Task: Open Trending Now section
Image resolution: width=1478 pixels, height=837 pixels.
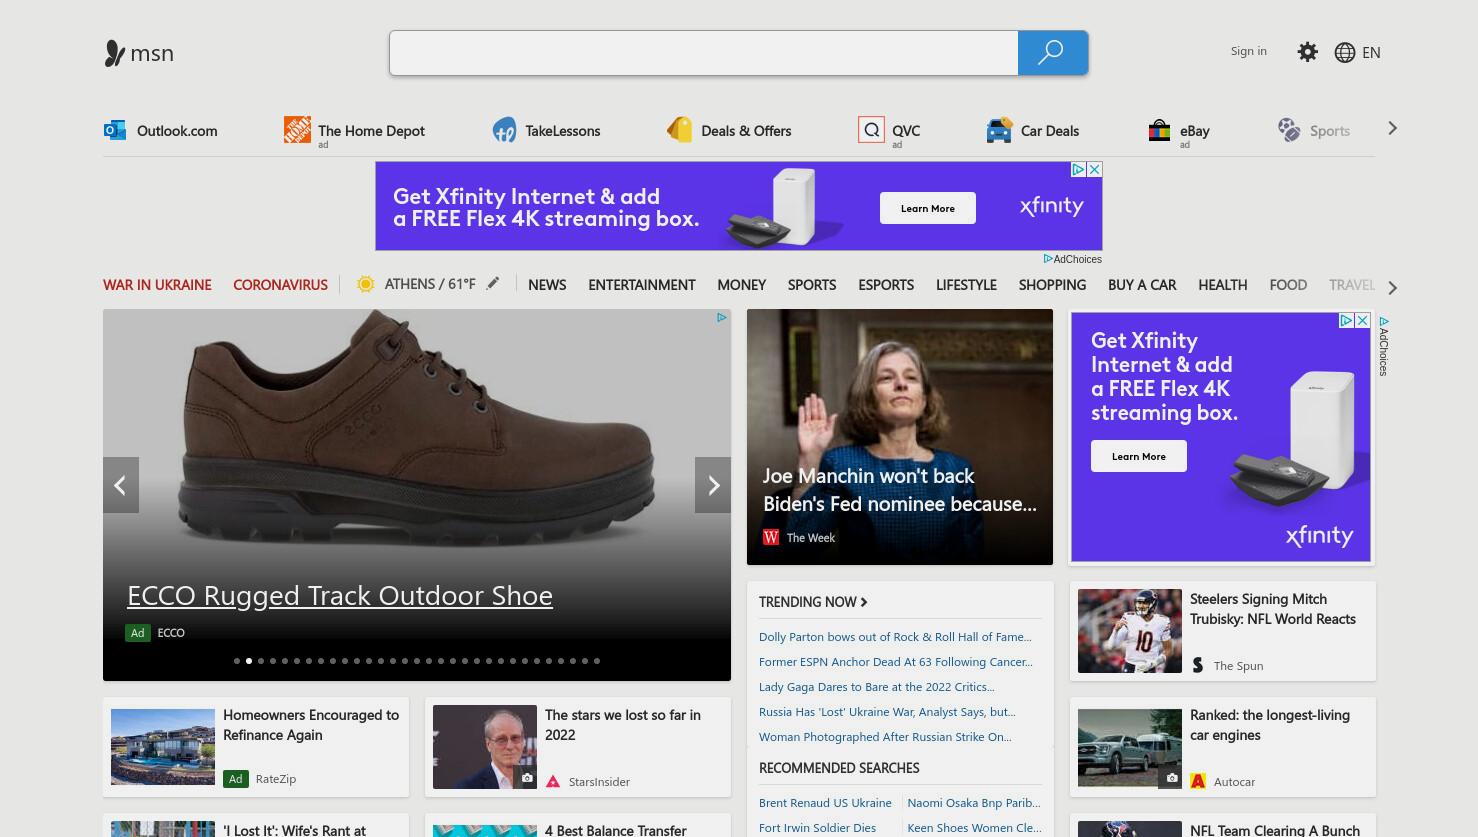Action: click(x=813, y=602)
